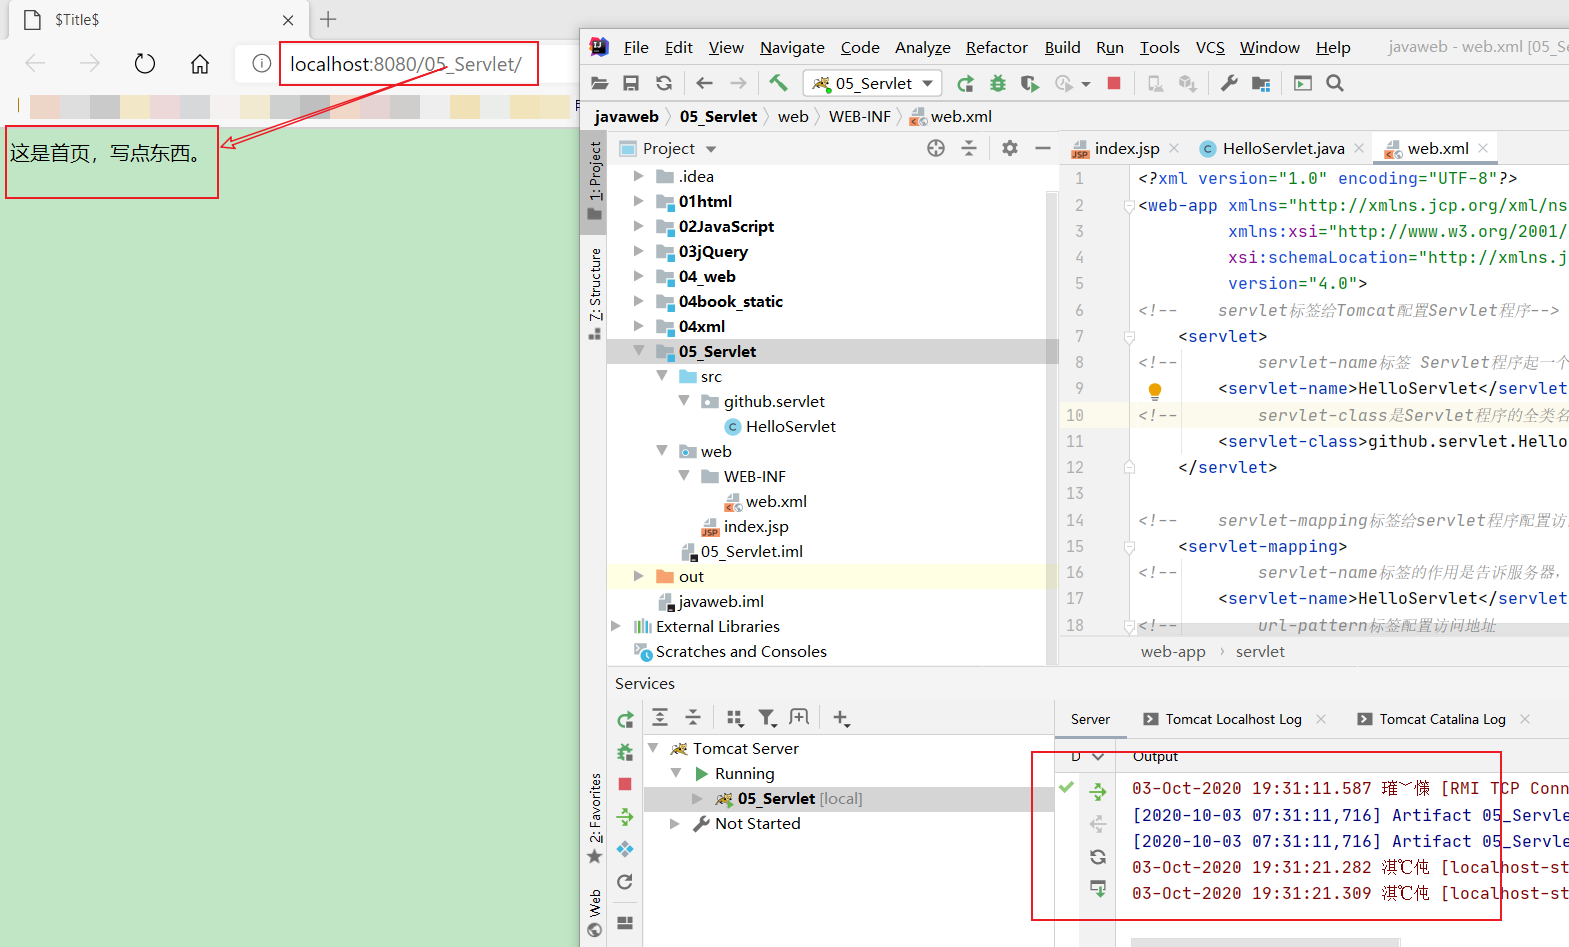Build project with the hammer icon
This screenshot has height=947, width=1569.
(778, 83)
